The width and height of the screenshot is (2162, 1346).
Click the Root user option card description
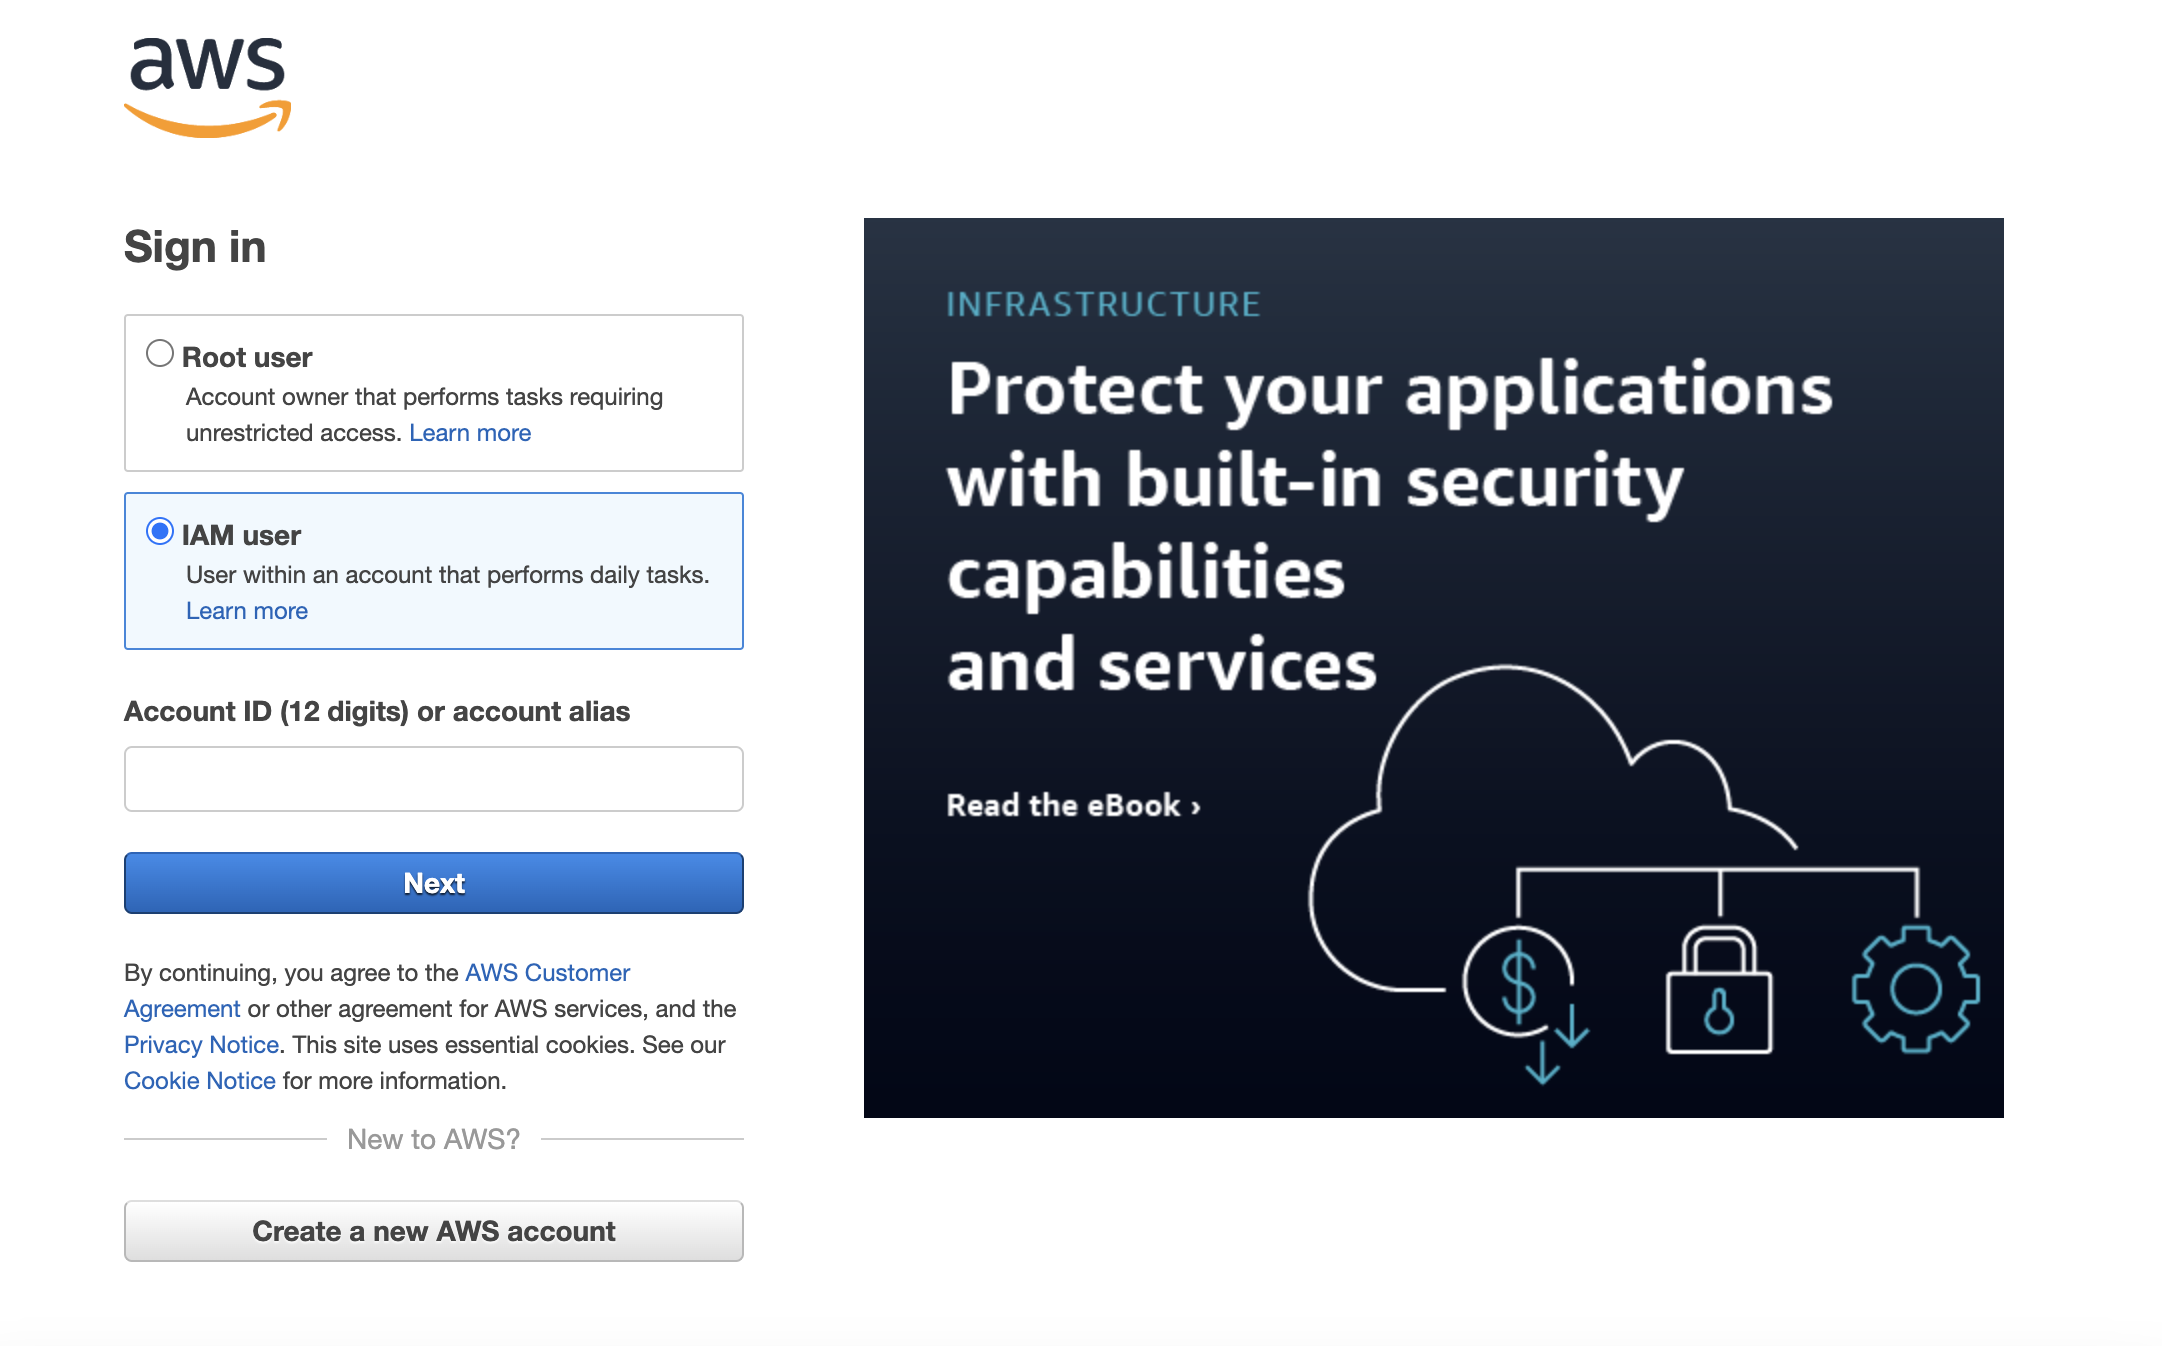coord(424,398)
